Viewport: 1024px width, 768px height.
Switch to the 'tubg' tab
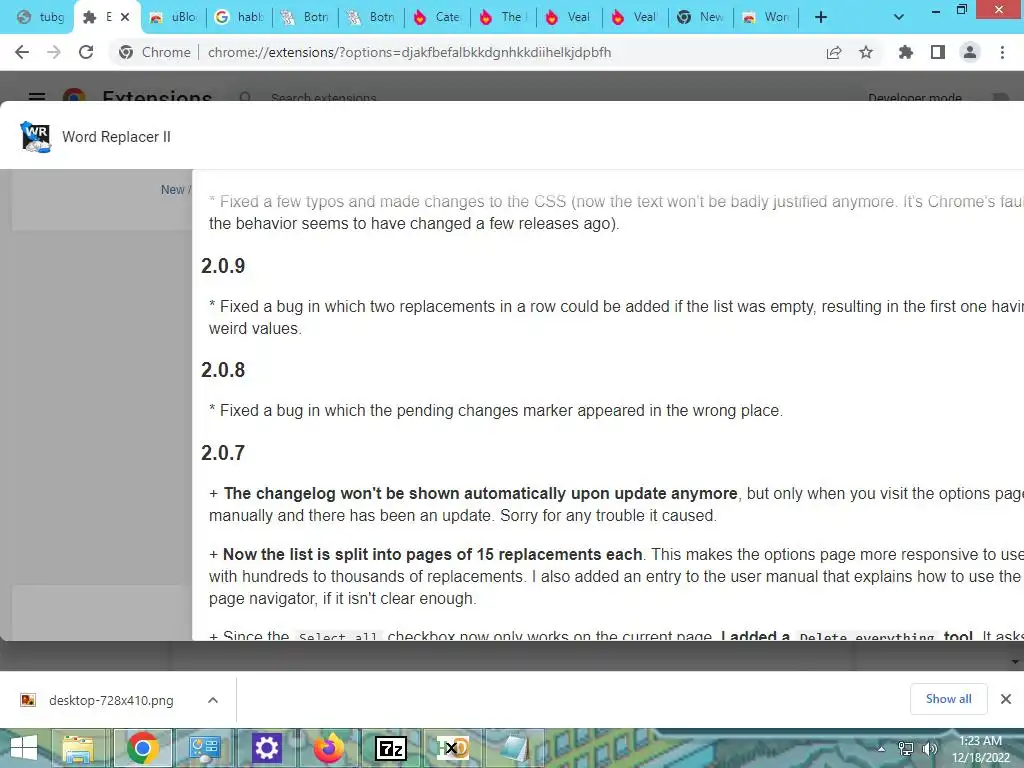[40, 17]
